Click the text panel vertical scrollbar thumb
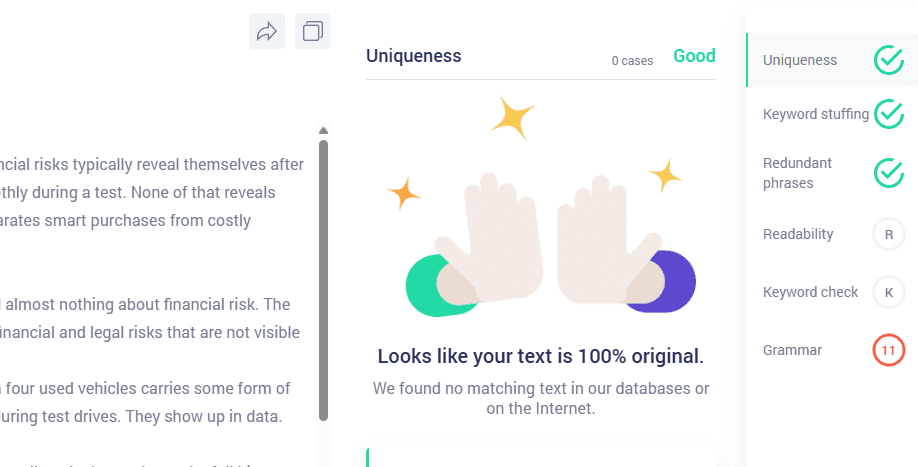 tap(323, 280)
